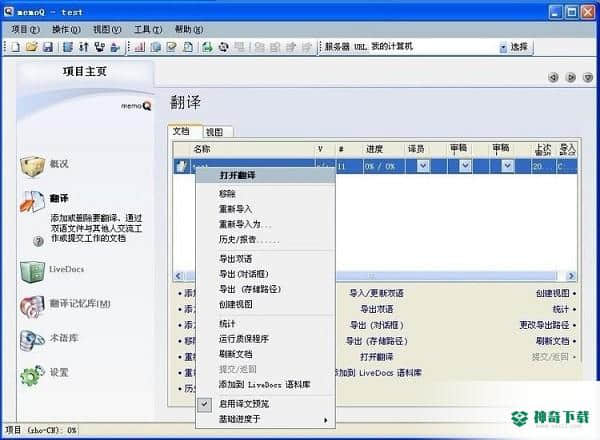Select the 翻译 documents icon in sidebar

tap(32, 201)
